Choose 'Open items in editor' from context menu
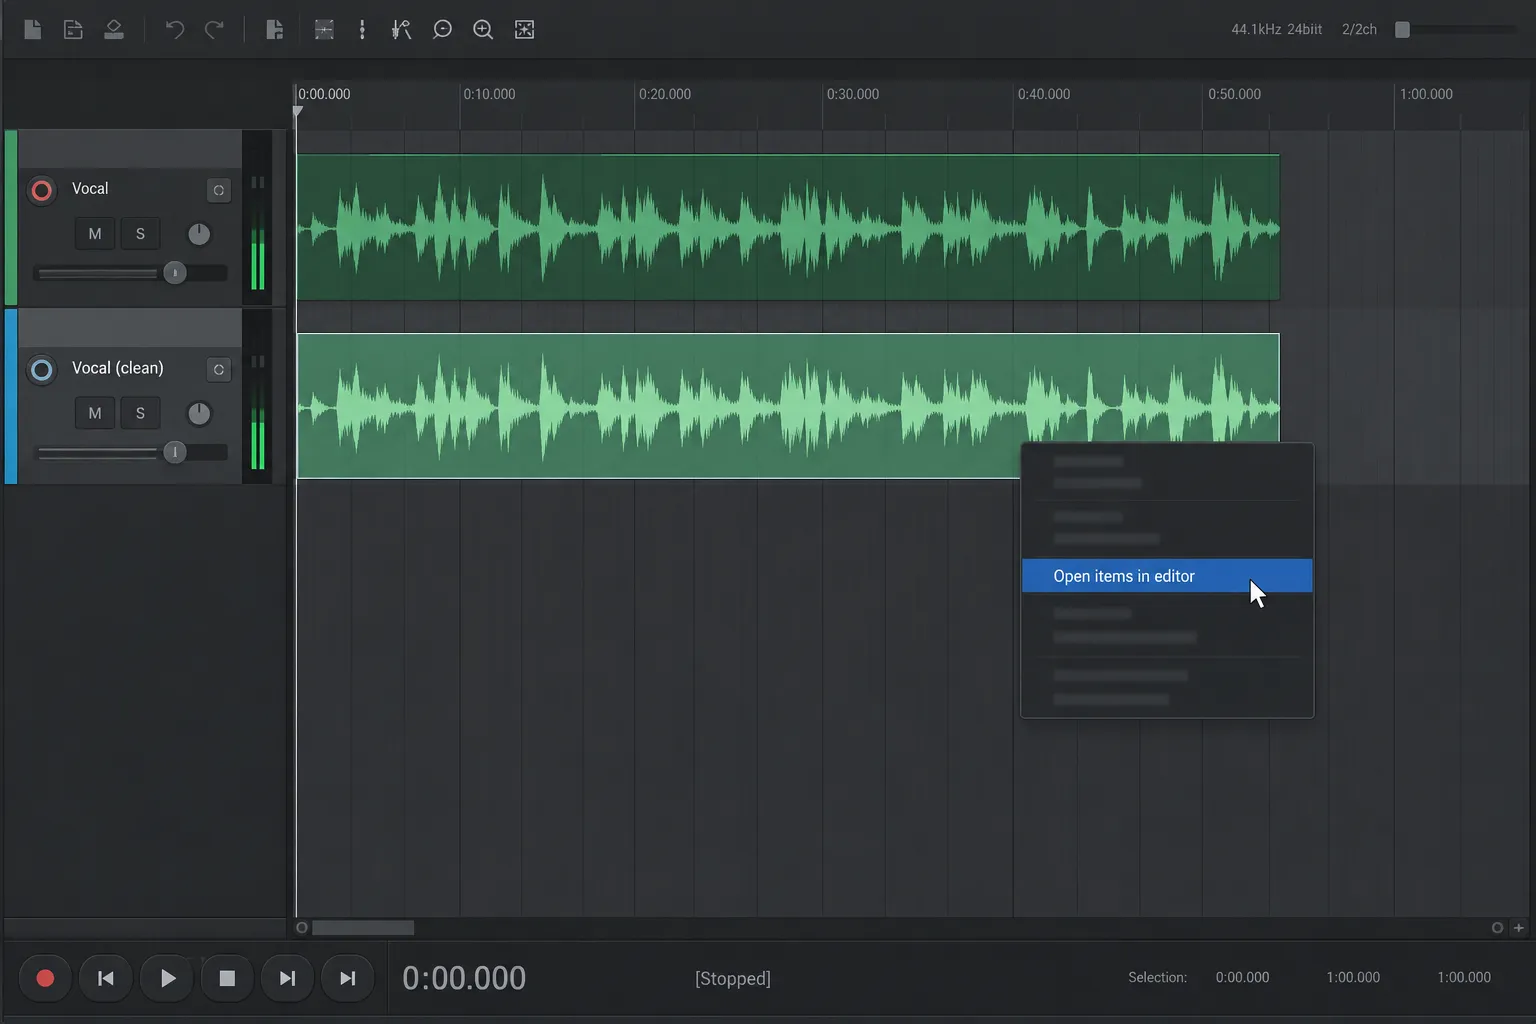 pyautogui.click(x=1167, y=576)
